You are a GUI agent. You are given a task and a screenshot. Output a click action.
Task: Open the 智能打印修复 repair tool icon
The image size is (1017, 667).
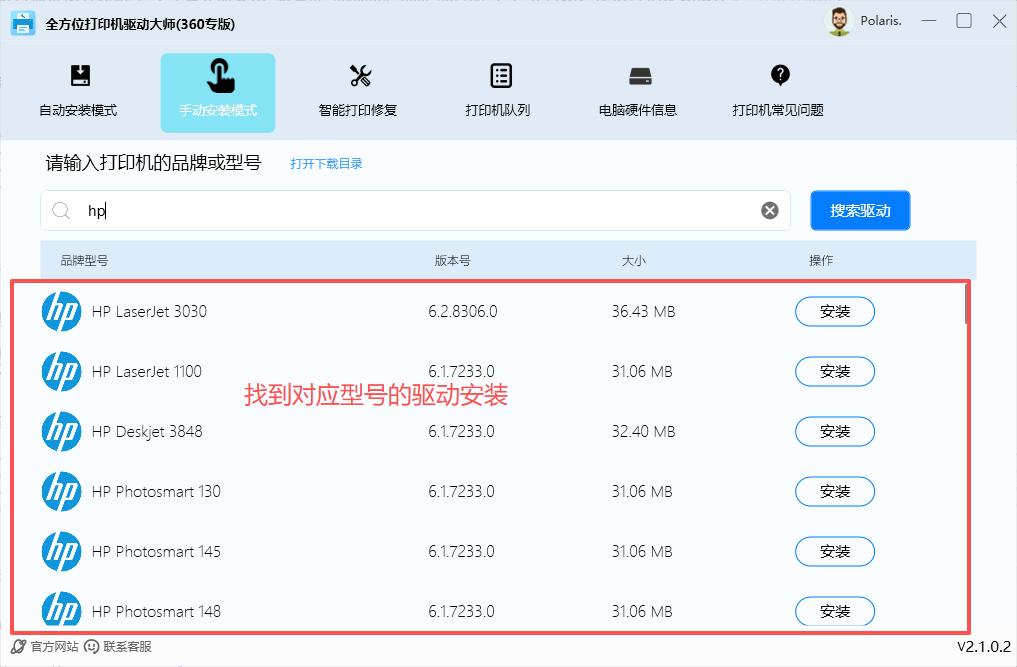click(360, 75)
